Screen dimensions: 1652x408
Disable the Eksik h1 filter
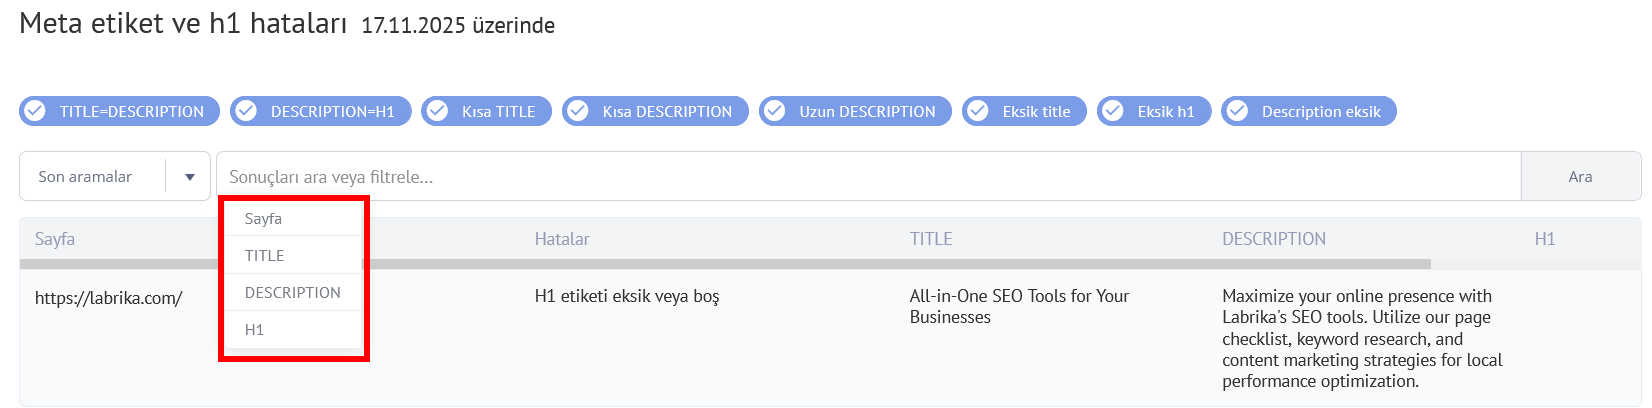tap(1154, 111)
